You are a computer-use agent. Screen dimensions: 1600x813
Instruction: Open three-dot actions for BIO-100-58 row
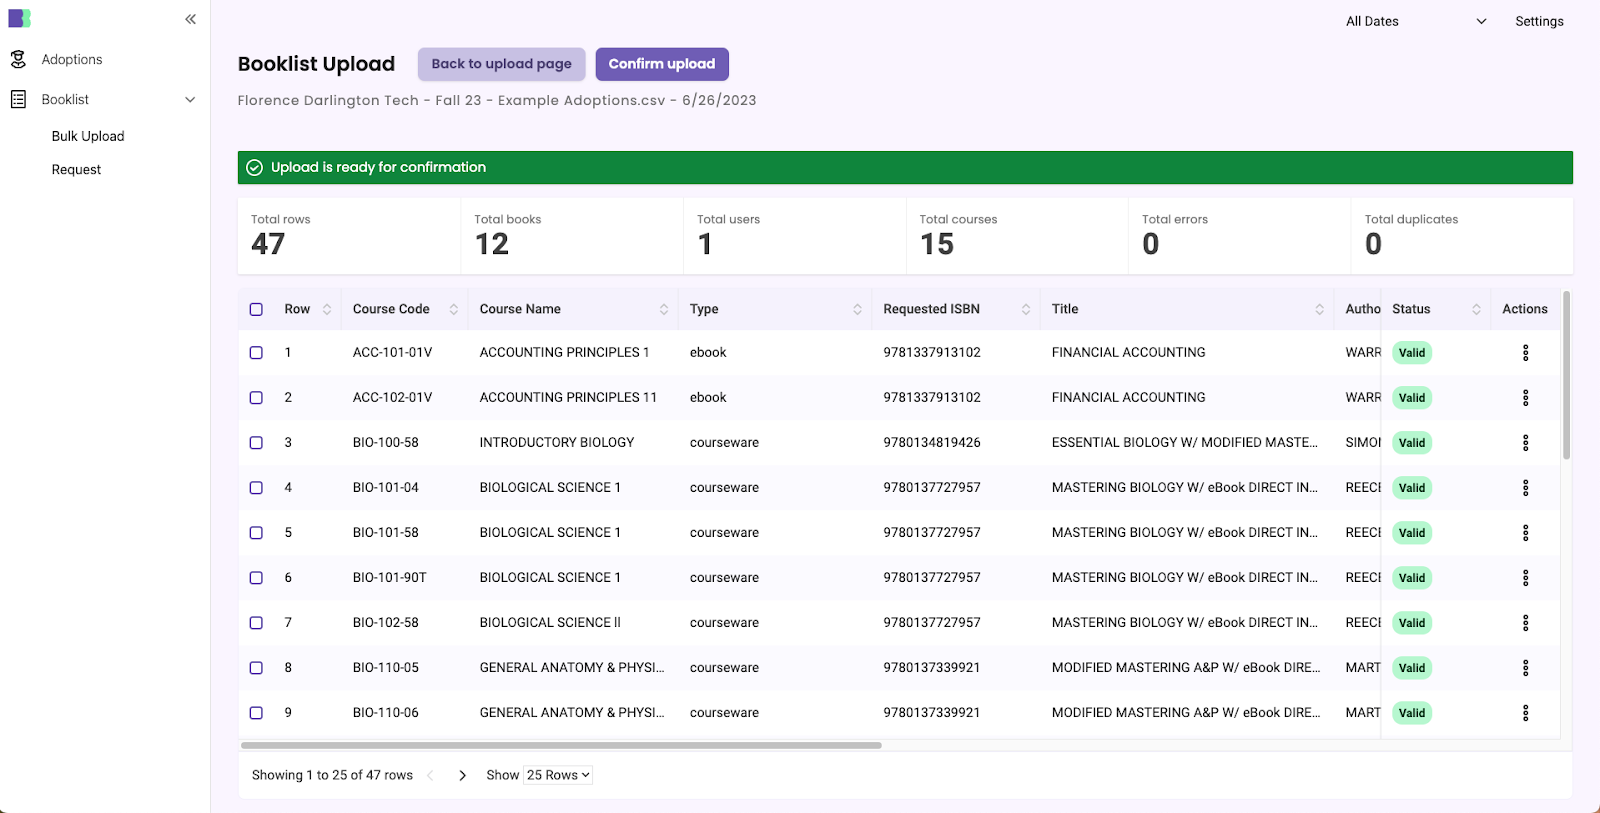(x=1525, y=443)
